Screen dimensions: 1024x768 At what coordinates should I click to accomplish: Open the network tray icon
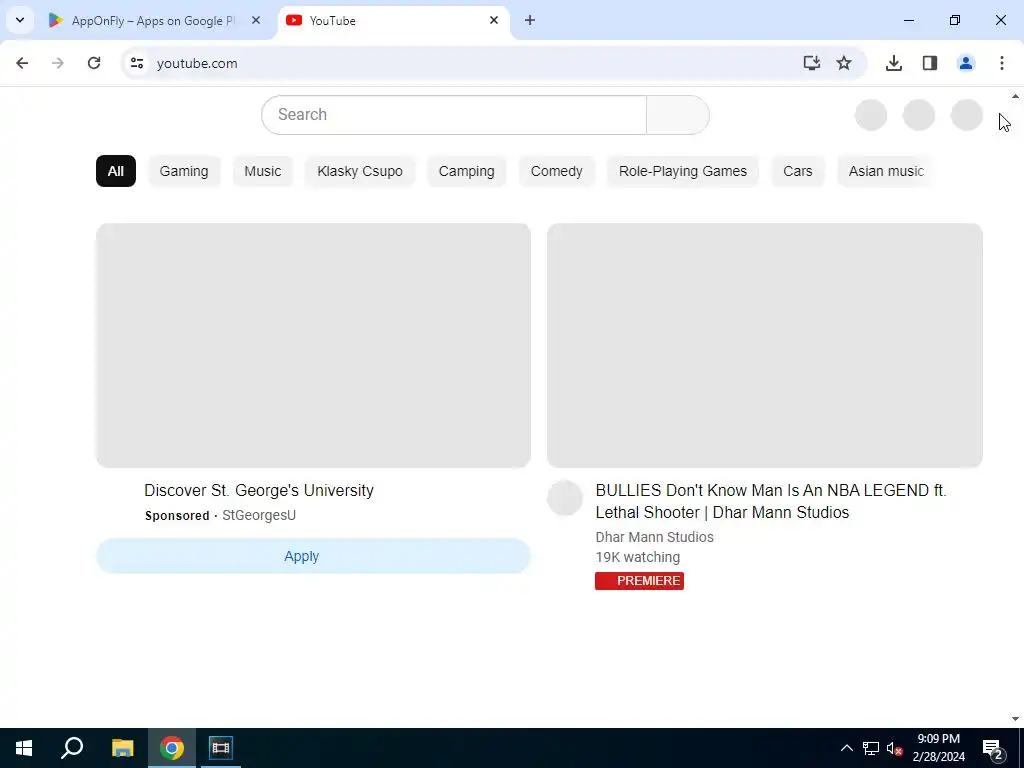coord(871,748)
